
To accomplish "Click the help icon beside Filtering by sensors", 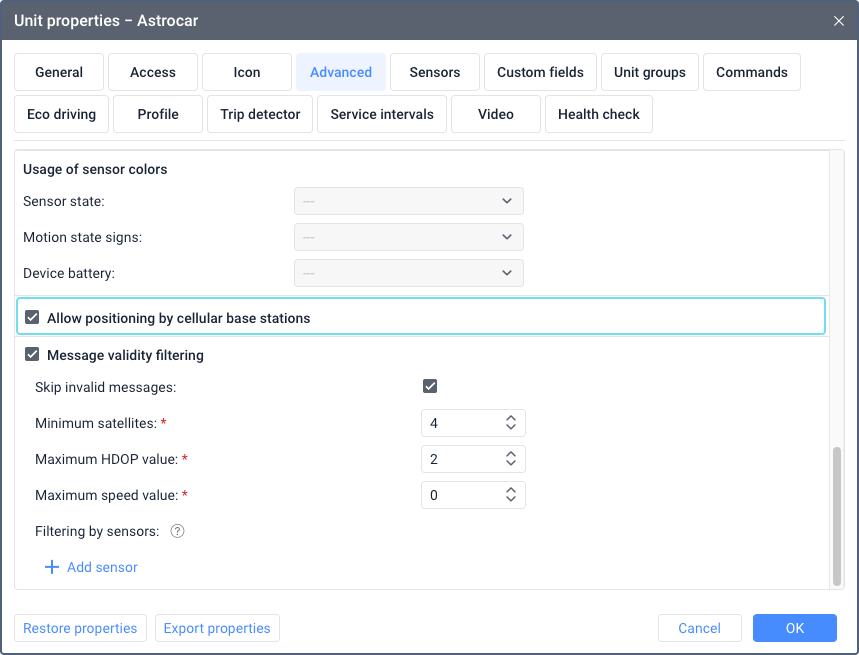I will [x=177, y=531].
